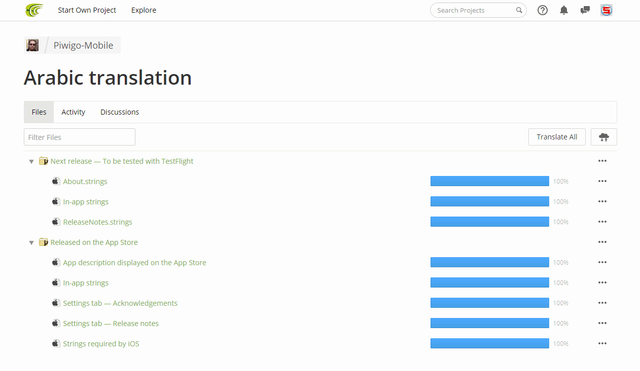Image resolution: width=640 pixels, height=371 pixels.
Task: Open the Explore menu item
Action: click(144, 10)
